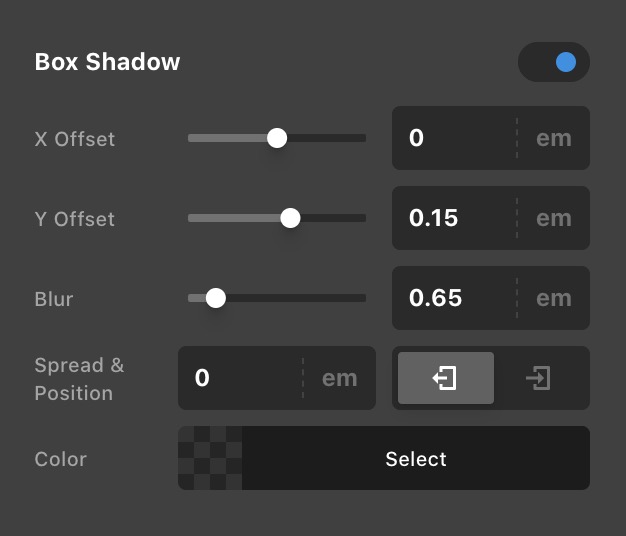Select the outset shadow position icon
Viewport: 626px width, 536px height.
(x=446, y=378)
